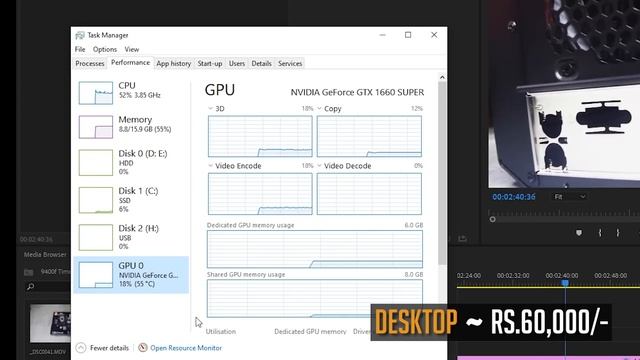Open the 3D engine graph dropdown
640x360 pixels.
pyautogui.click(x=210, y=109)
